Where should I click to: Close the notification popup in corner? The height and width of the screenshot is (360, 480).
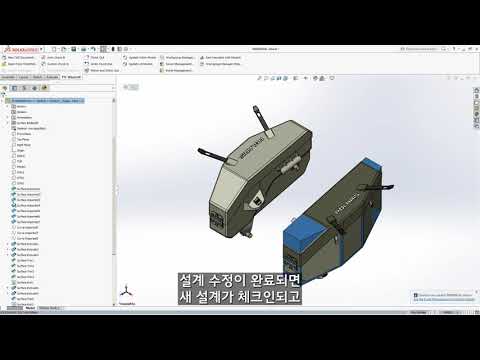pos(476,292)
